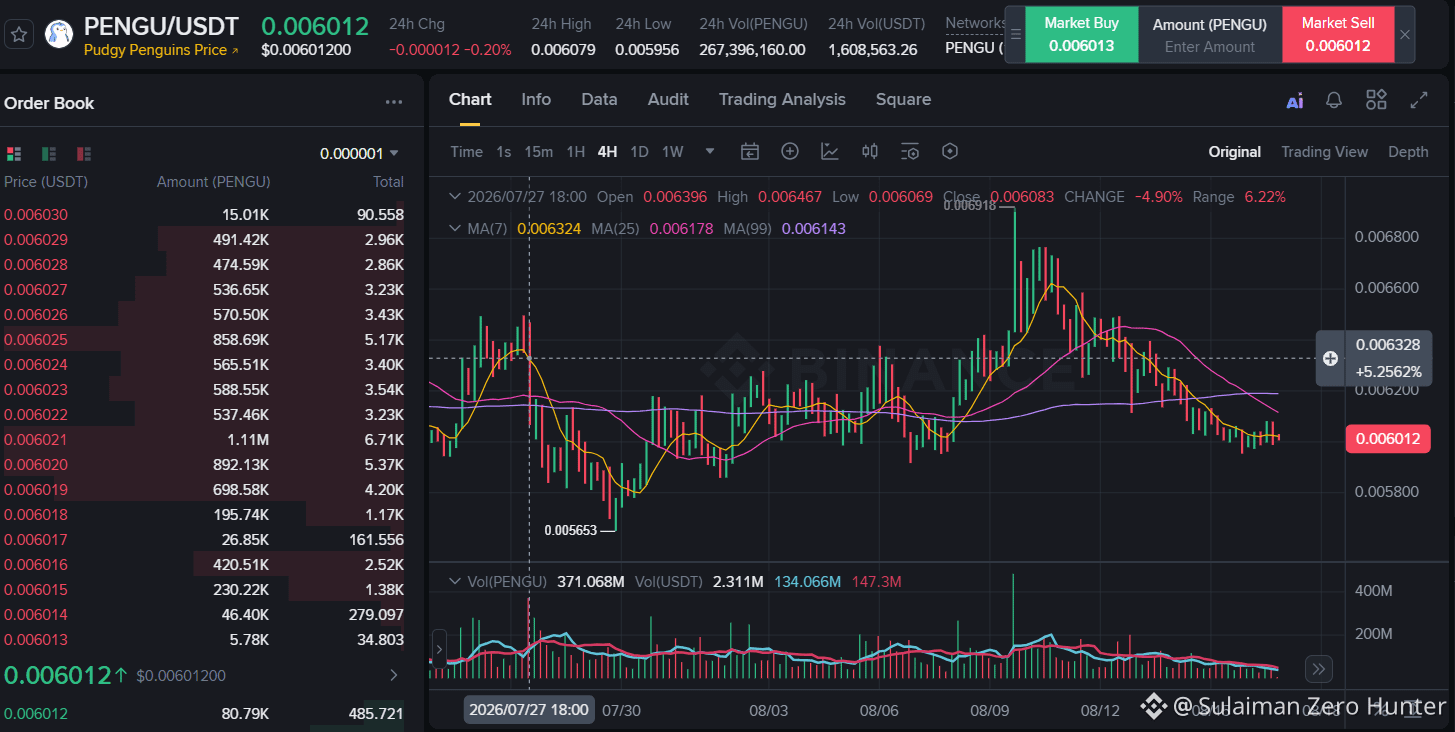Click the Networks label in the header
This screenshot has width=1455, height=732.
tap(976, 23)
